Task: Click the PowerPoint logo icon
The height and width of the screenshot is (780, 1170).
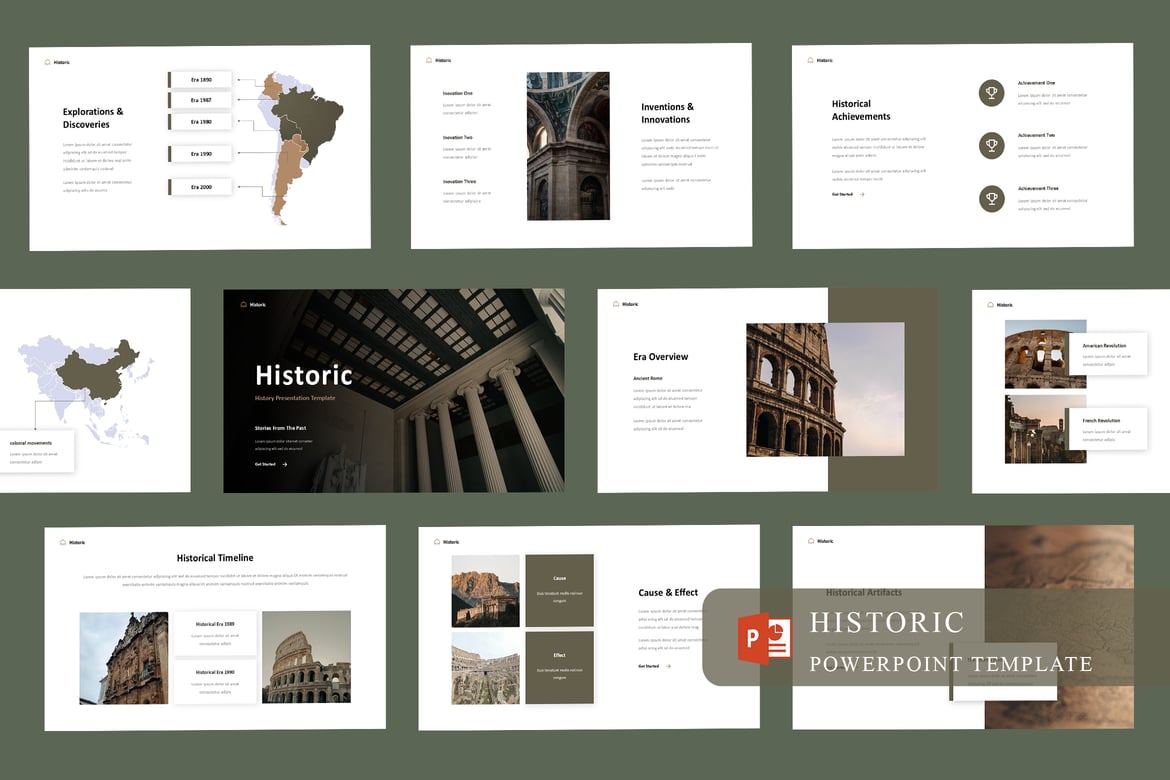Action: point(764,640)
